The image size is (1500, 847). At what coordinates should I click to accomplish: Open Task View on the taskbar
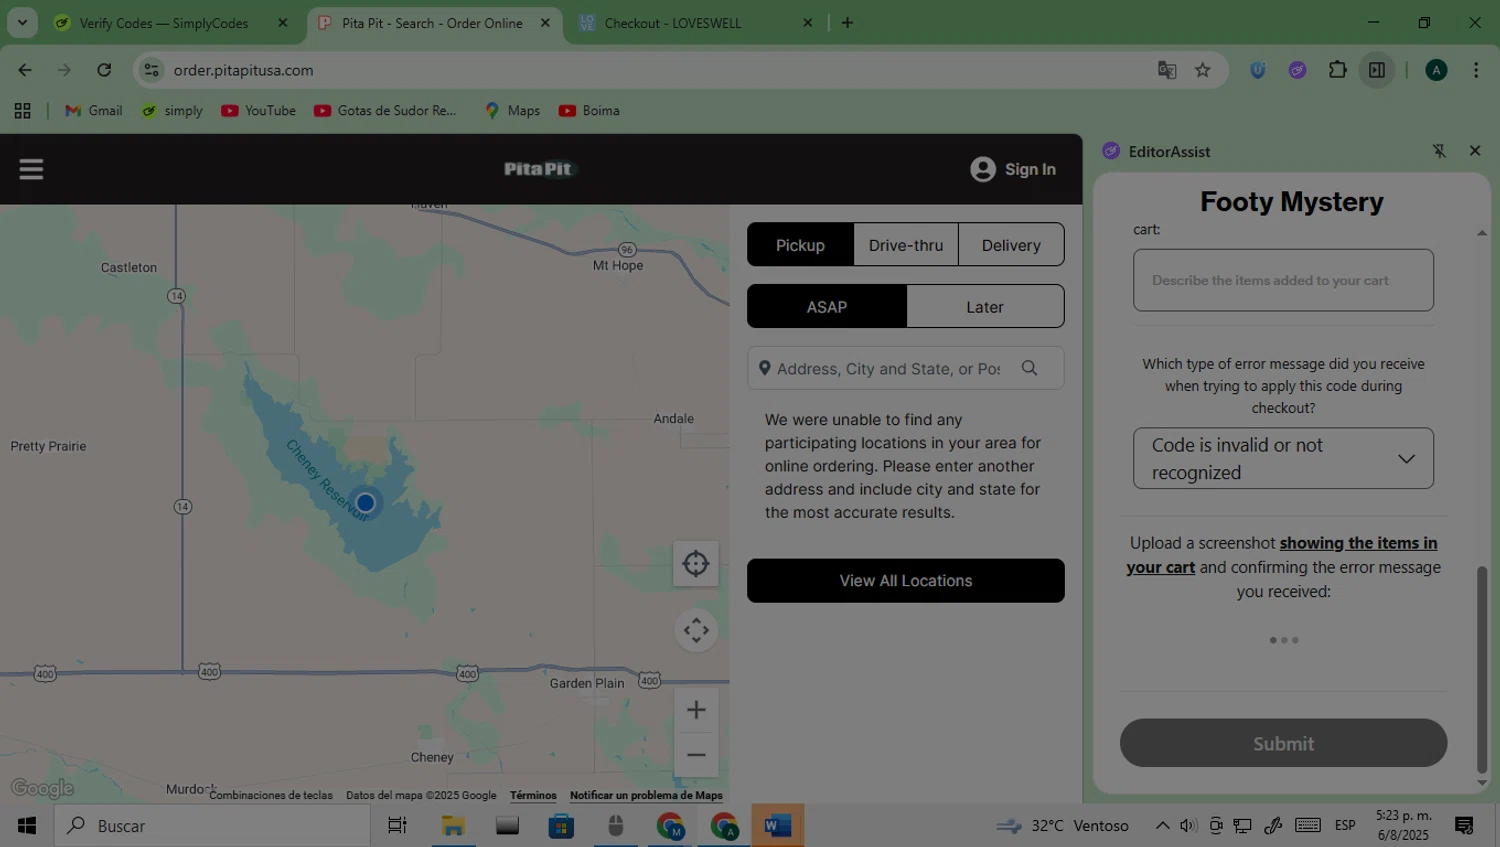coord(397,826)
